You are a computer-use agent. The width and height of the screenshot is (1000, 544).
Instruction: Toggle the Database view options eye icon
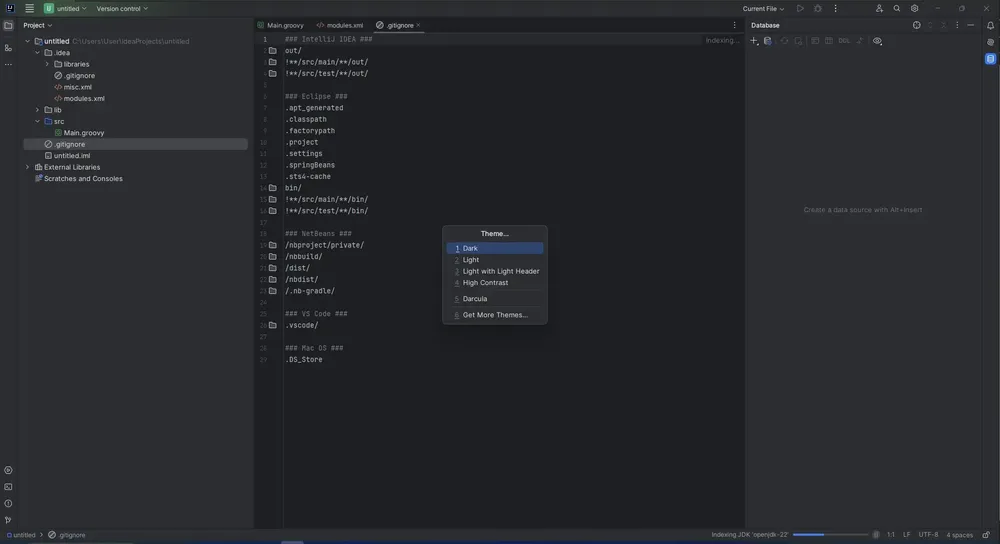point(878,41)
